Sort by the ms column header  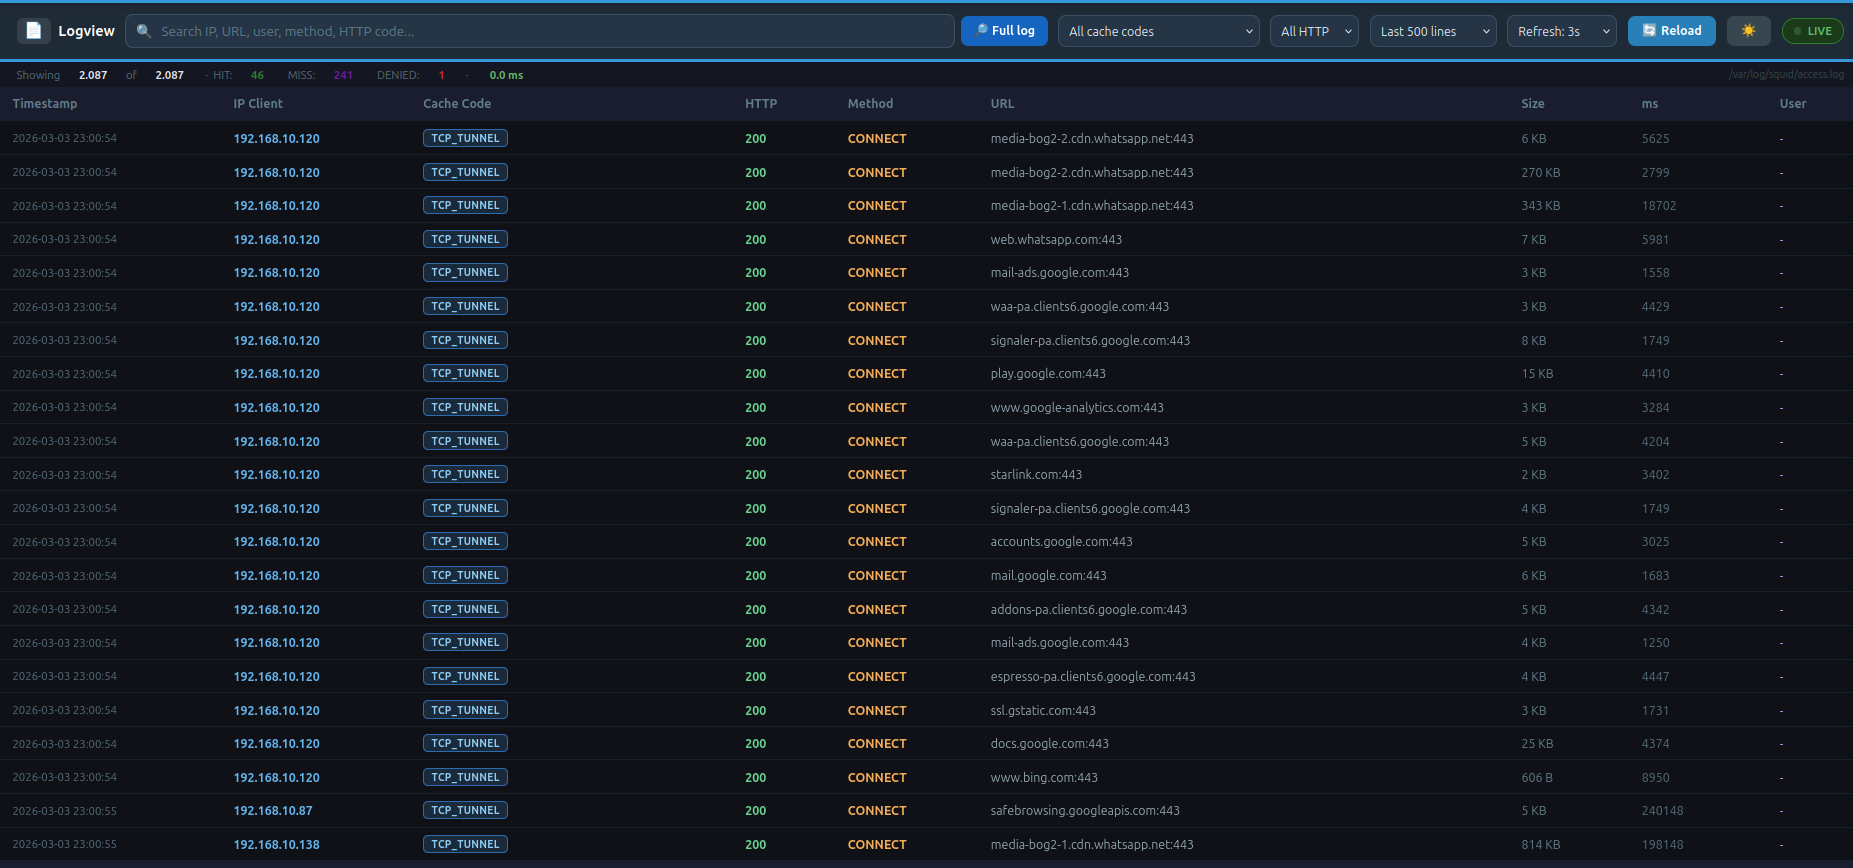1650,104
